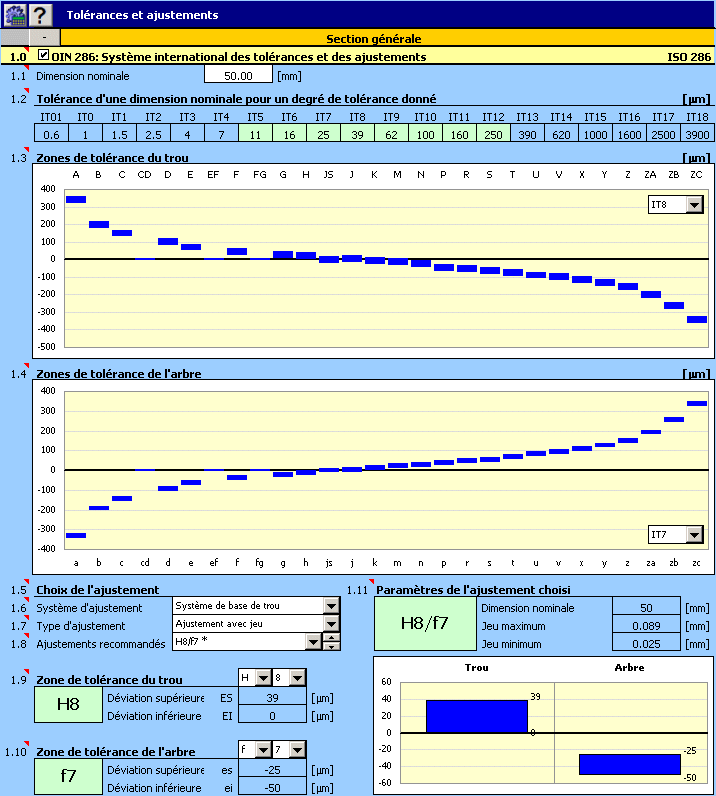Open the IT7 dropdown in shaft chart
716x796 pixels.
pos(694,535)
